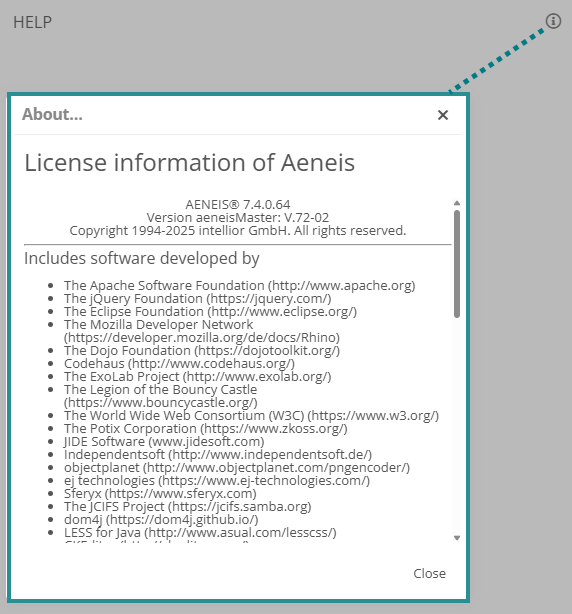Click the info icon in top corner
The width and height of the screenshot is (572, 614).
[x=553, y=21]
